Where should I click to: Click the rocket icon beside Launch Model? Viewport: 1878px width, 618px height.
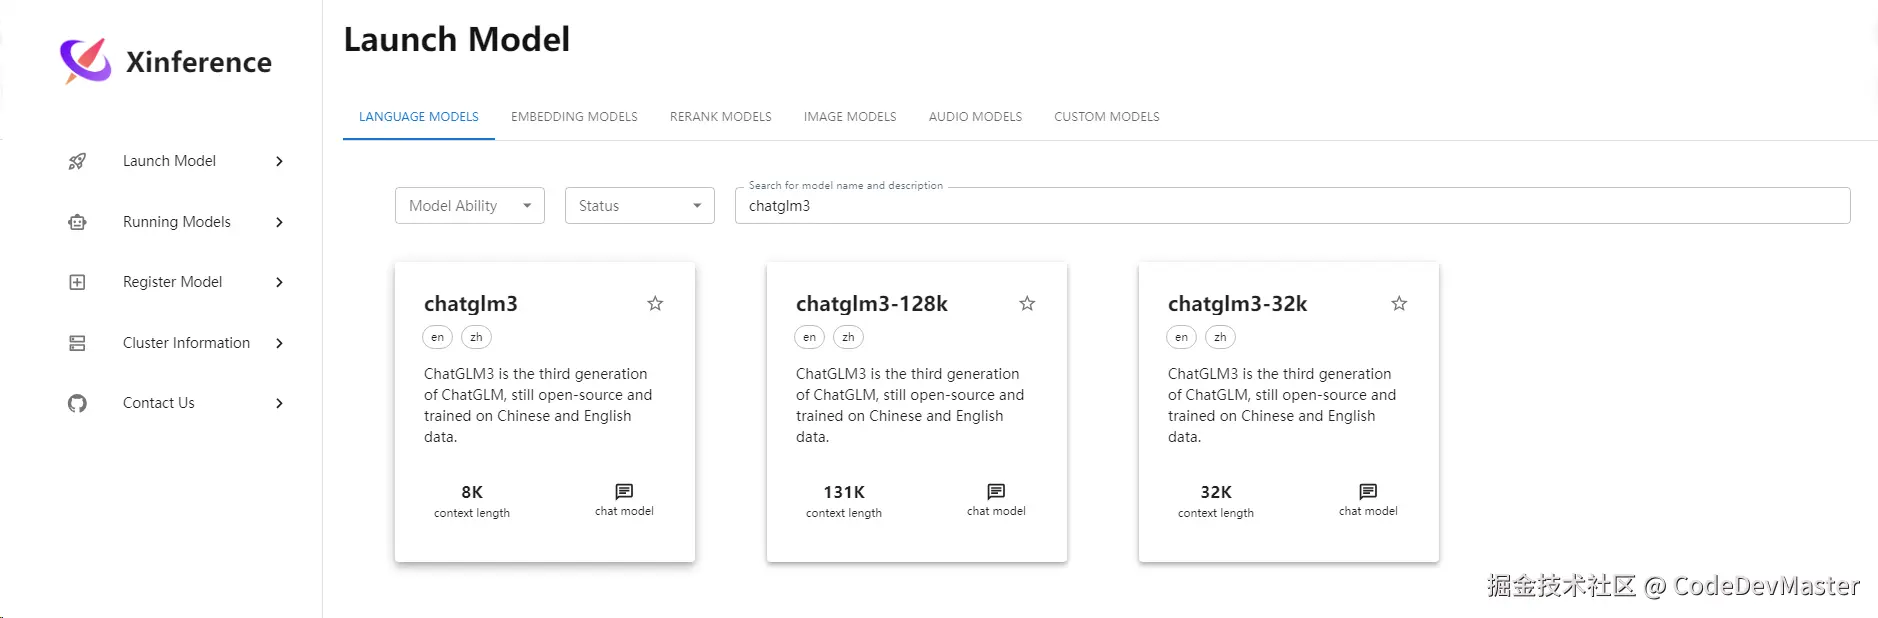coord(77,161)
